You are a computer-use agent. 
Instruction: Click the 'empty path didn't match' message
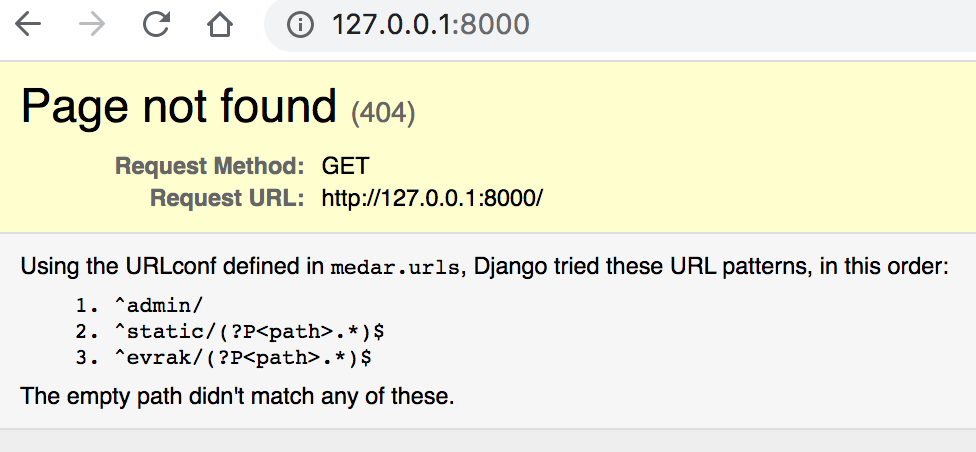(237, 396)
